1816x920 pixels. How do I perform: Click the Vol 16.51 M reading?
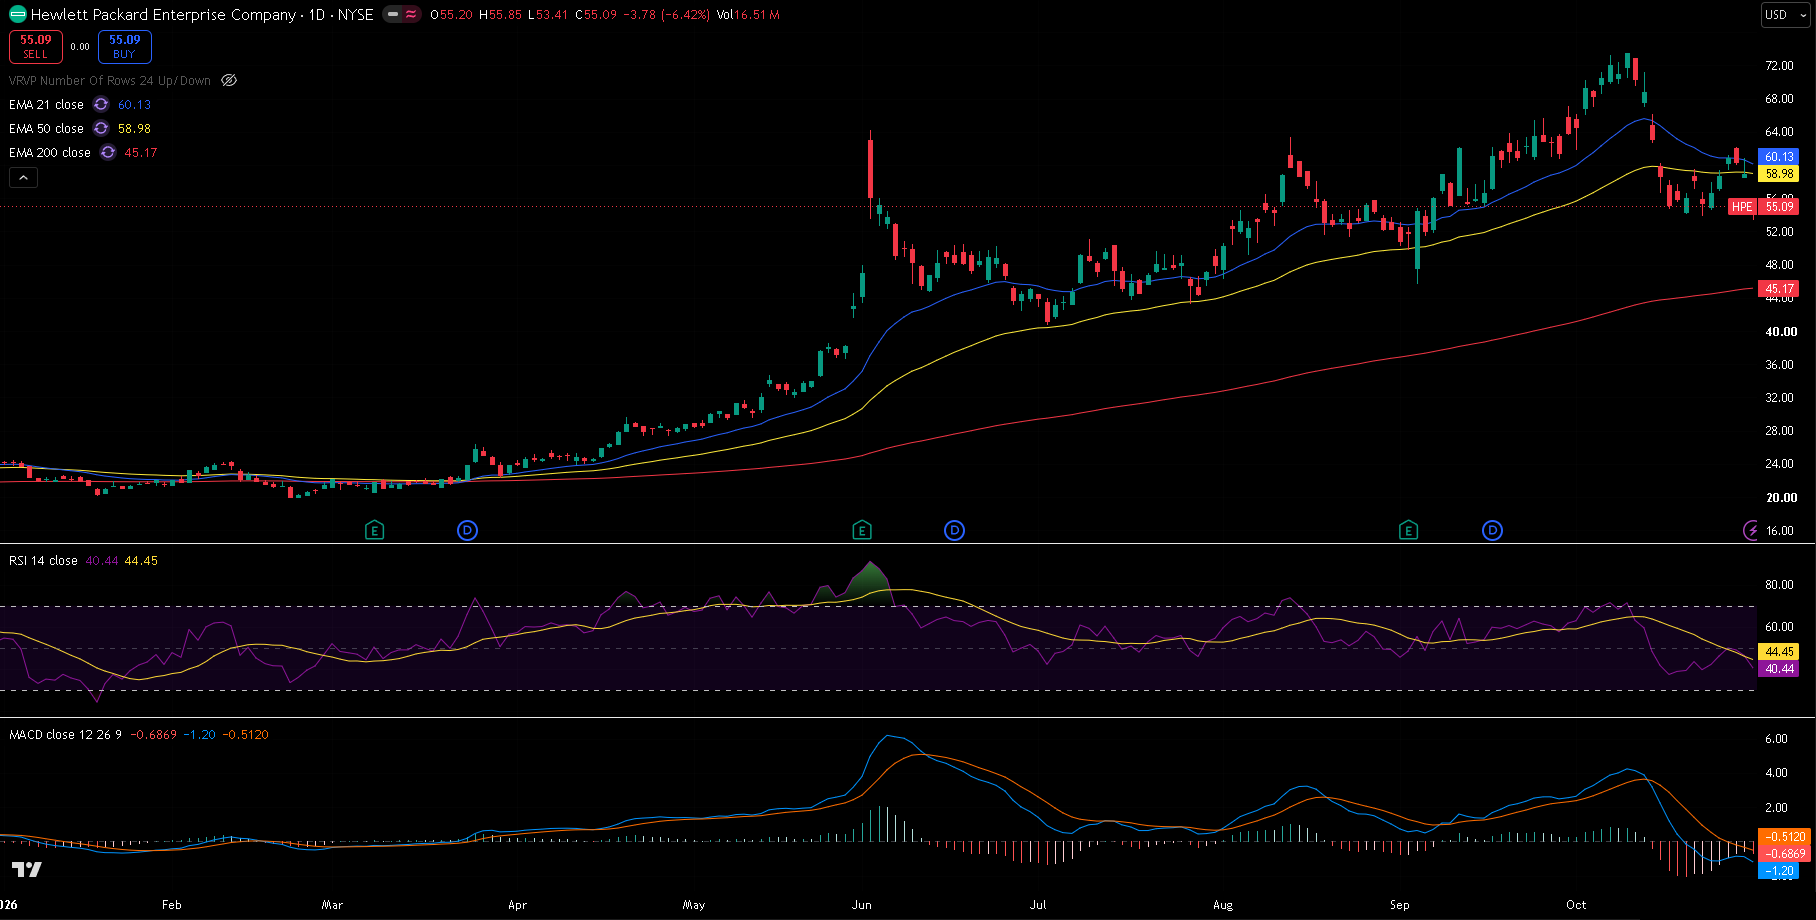point(748,15)
